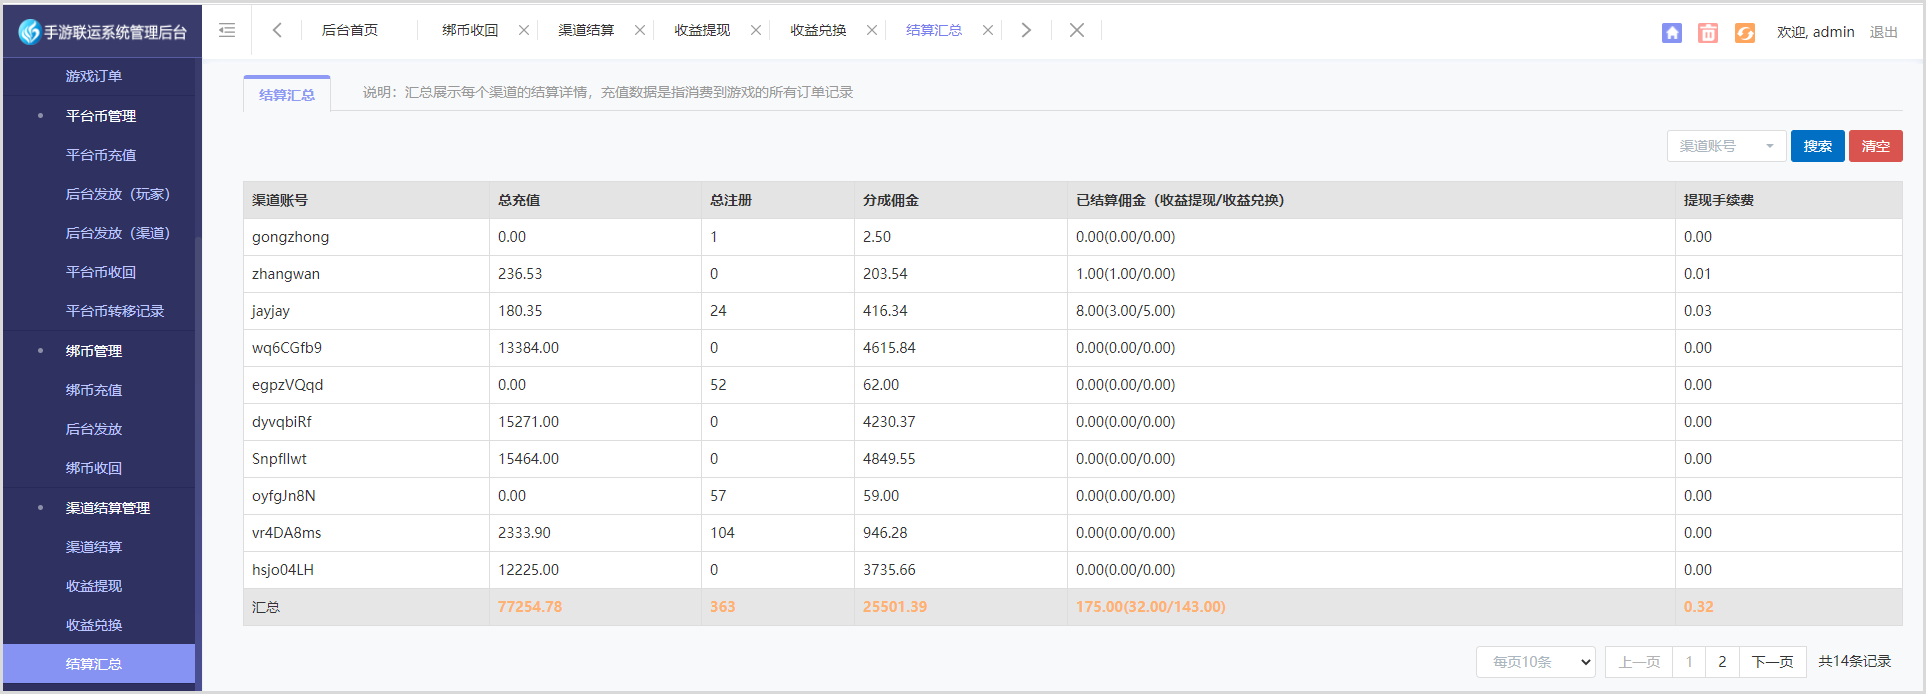Viewport: 1927px width, 698px height.
Task: Select the 结算汇总 content panel tab
Action: point(287,94)
